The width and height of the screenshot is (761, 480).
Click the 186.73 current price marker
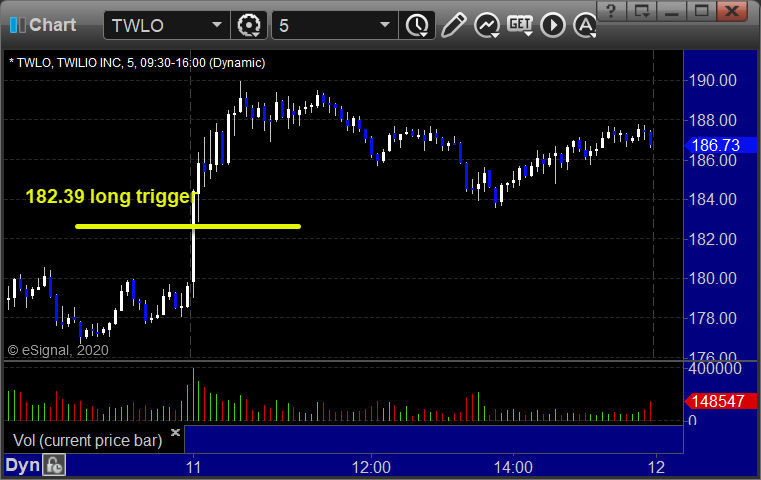tap(720, 145)
